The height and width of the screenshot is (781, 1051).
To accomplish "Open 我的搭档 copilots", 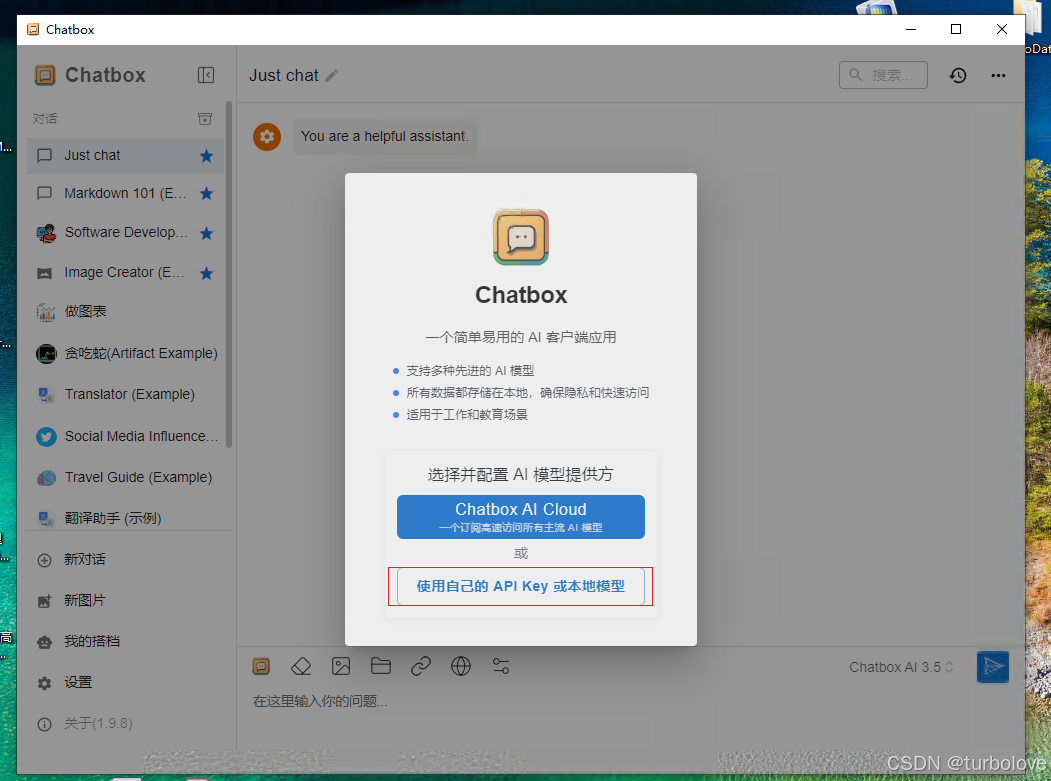I will [125, 642].
